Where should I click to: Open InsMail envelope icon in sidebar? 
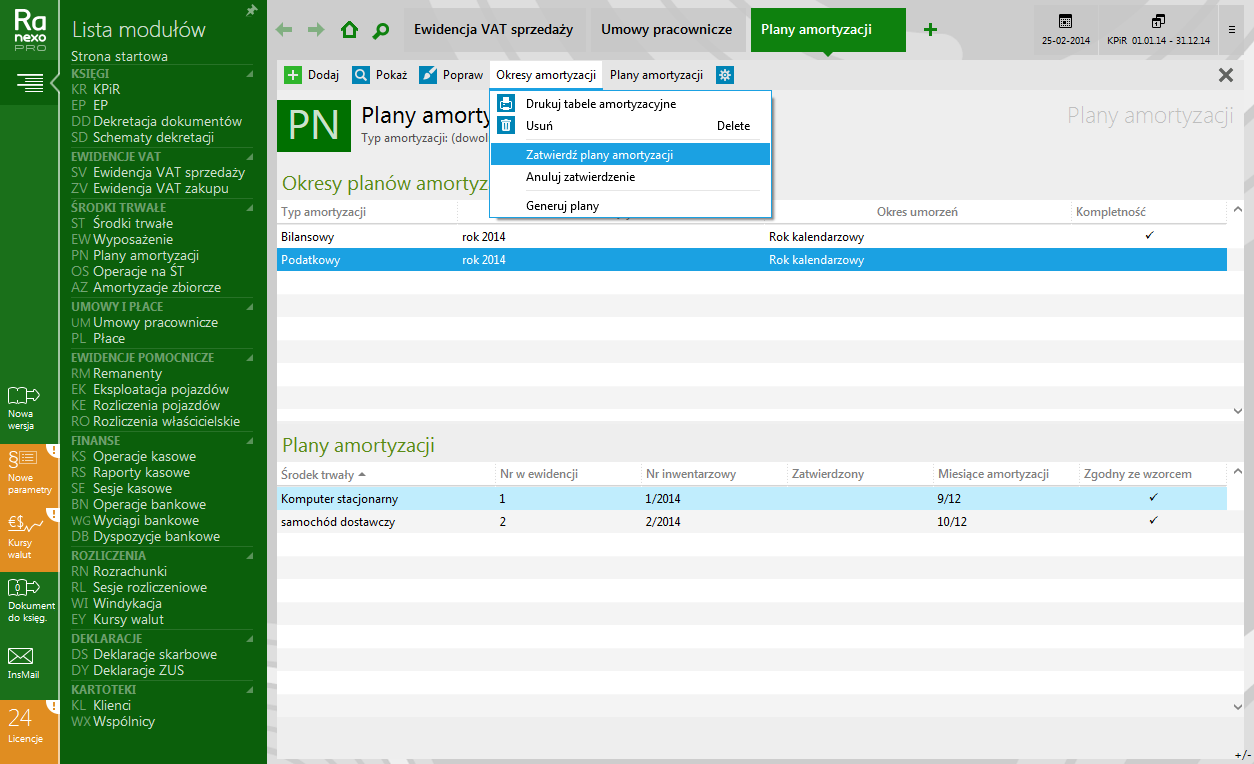(x=21, y=662)
